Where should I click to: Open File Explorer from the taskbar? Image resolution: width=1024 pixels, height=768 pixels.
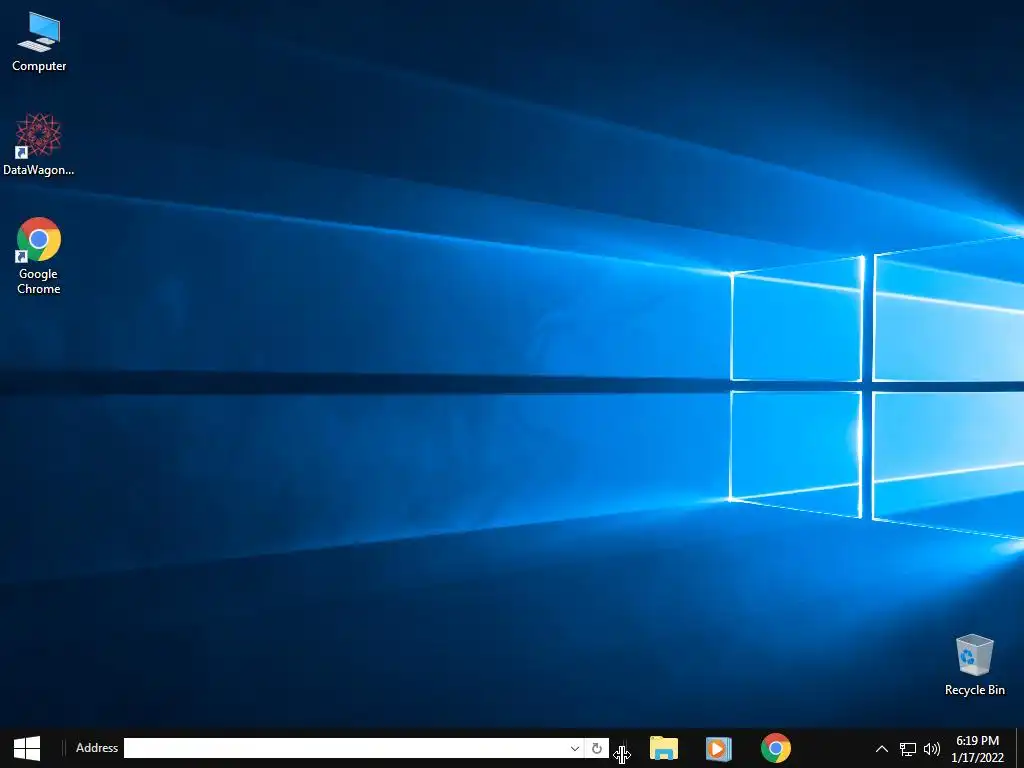coord(664,748)
